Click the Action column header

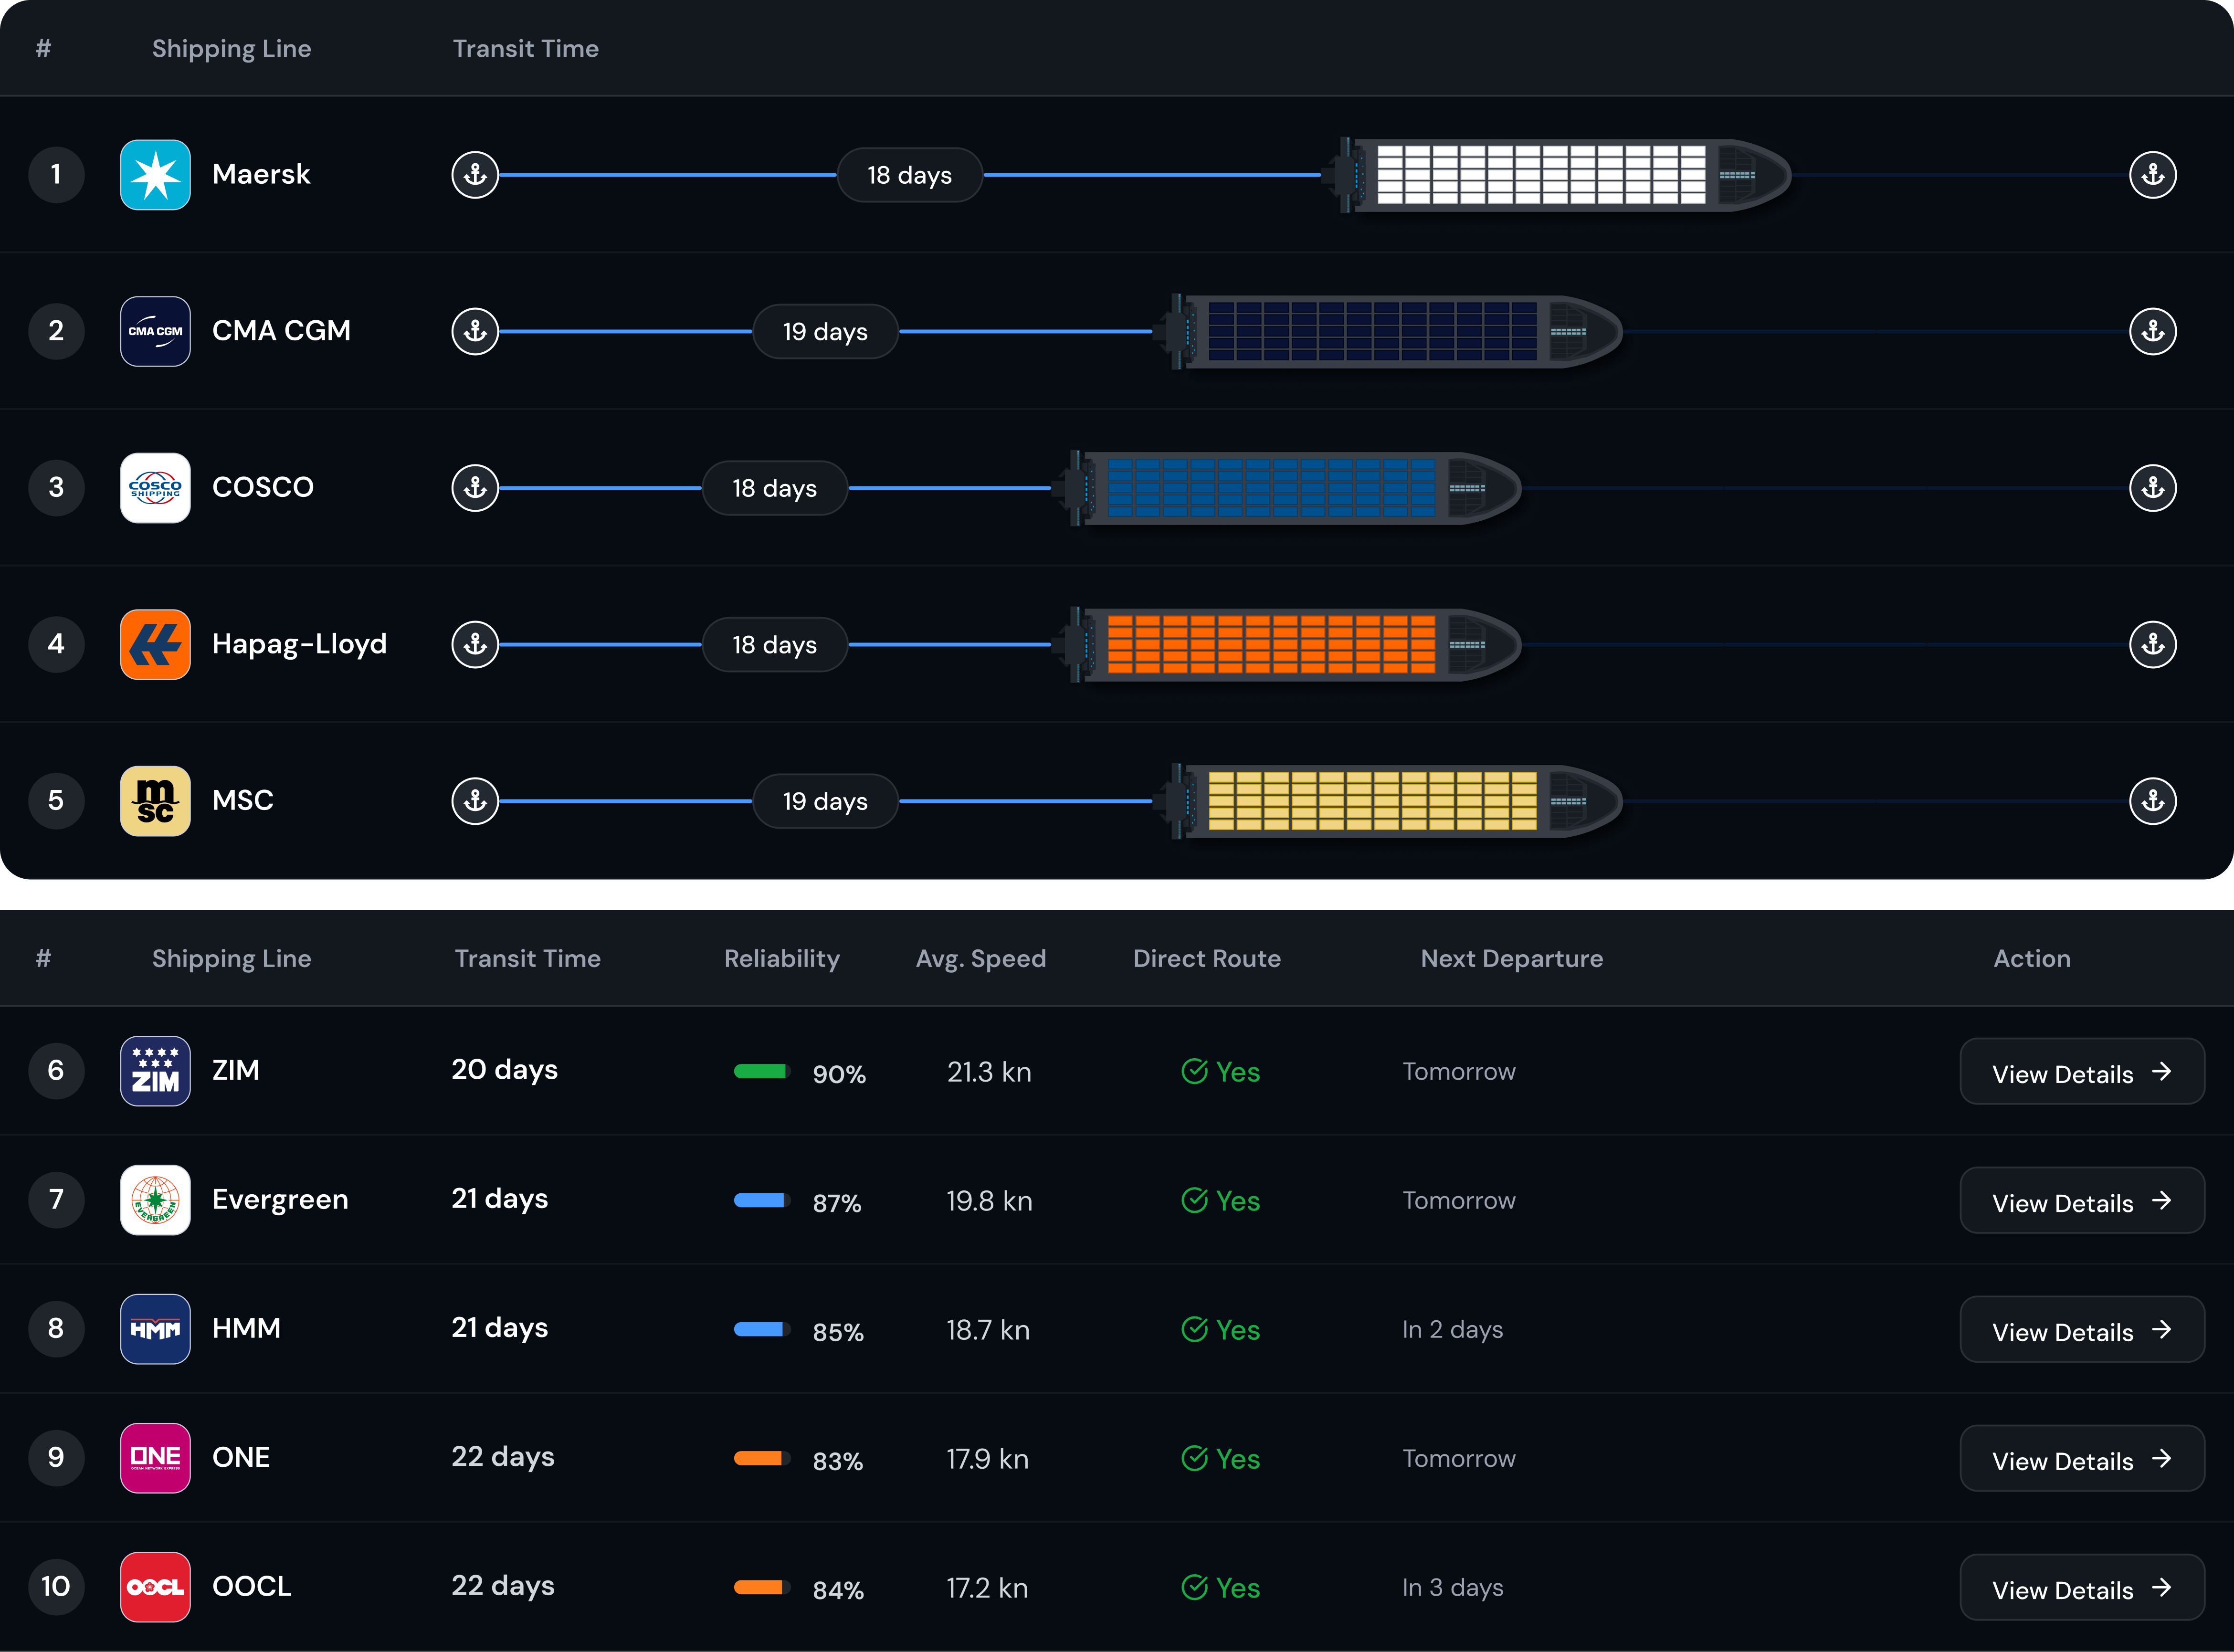[2032, 958]
